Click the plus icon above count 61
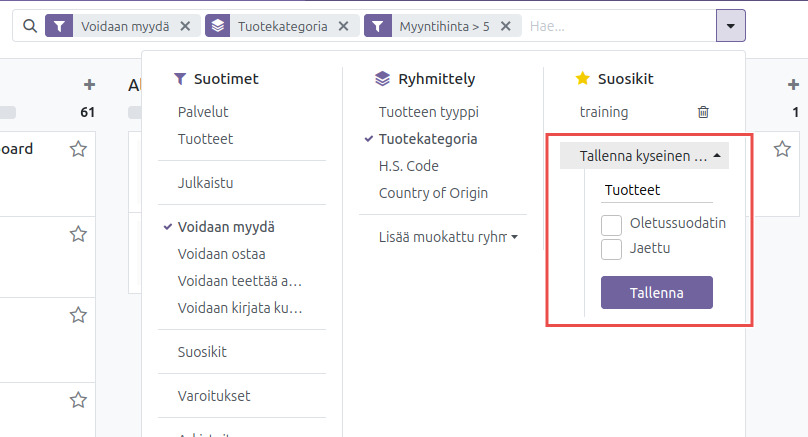 [x=89, y=85]
